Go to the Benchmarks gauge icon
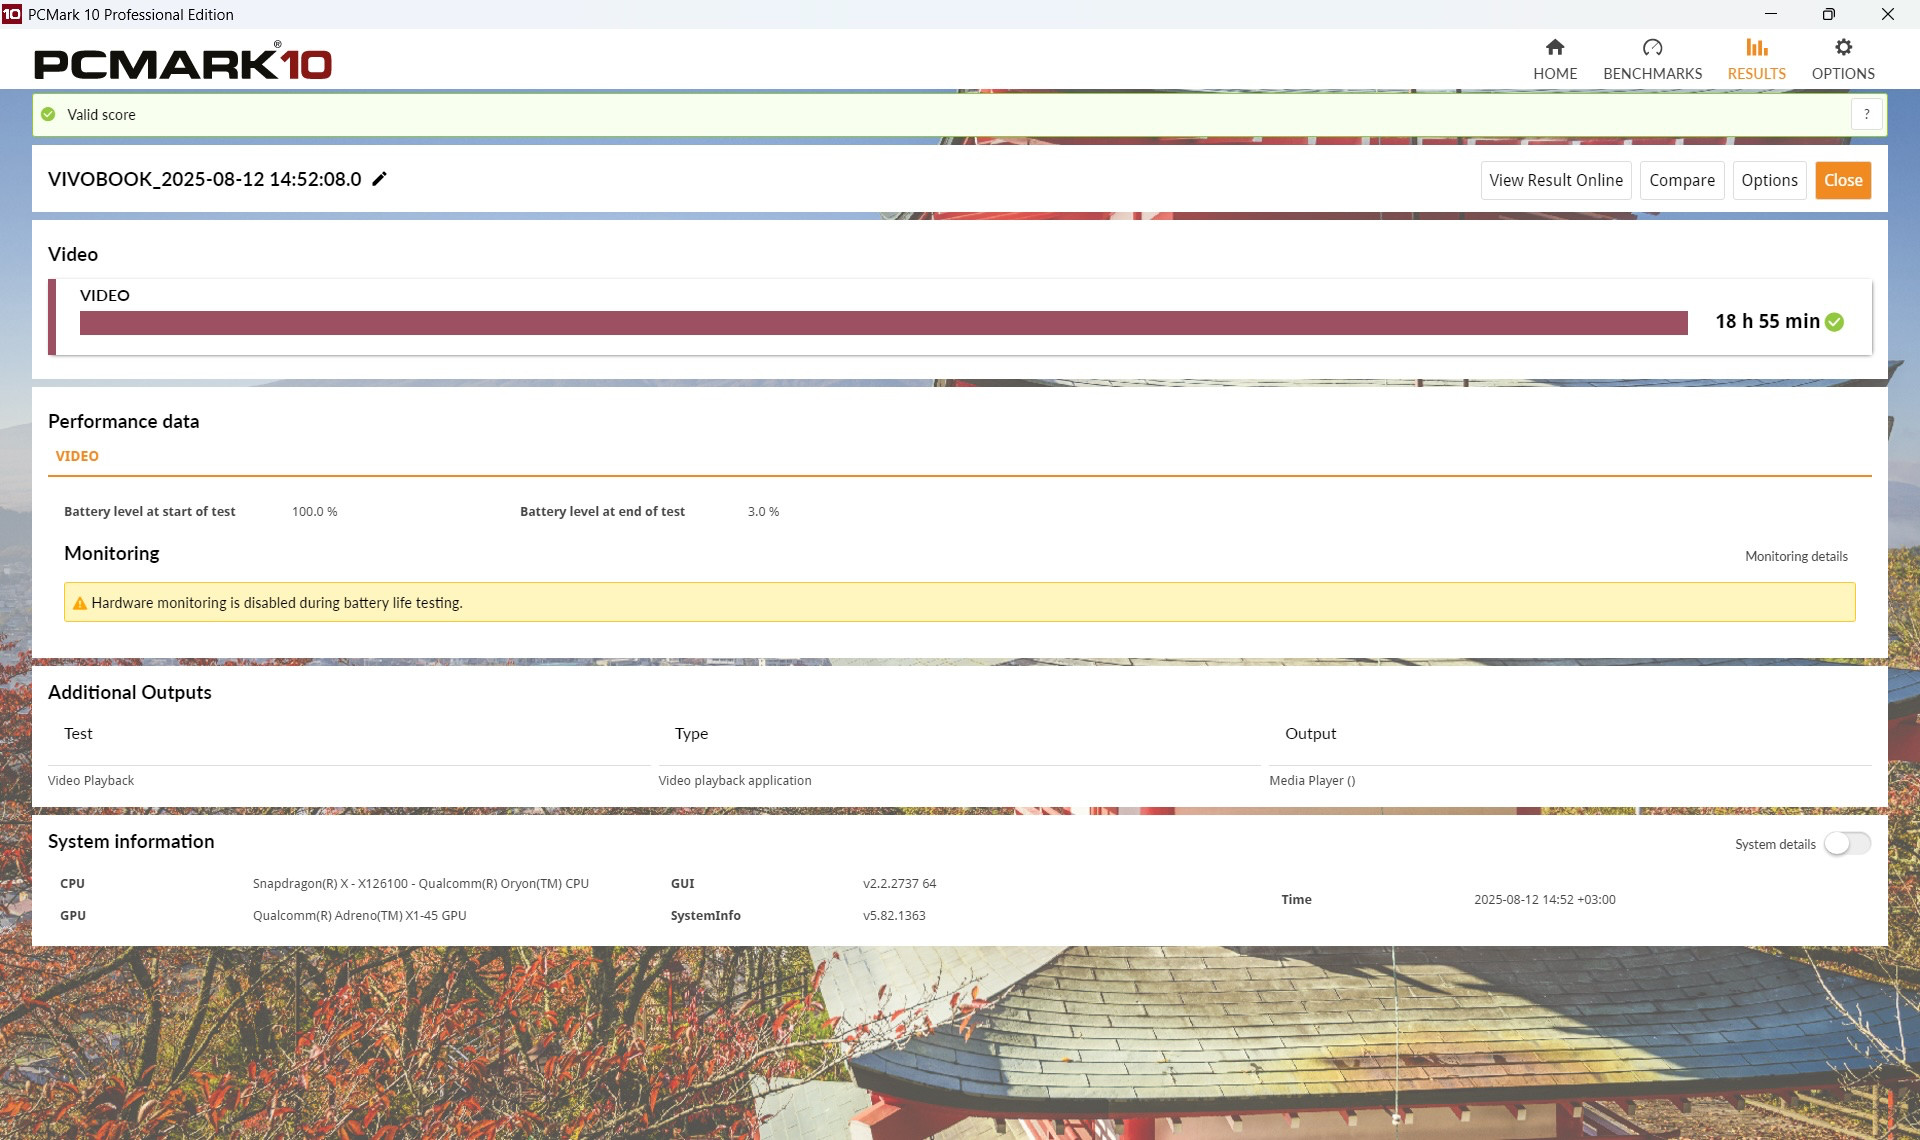Image resolution: width=1920 pixels, height=1140 pixels. (1652, 47)
